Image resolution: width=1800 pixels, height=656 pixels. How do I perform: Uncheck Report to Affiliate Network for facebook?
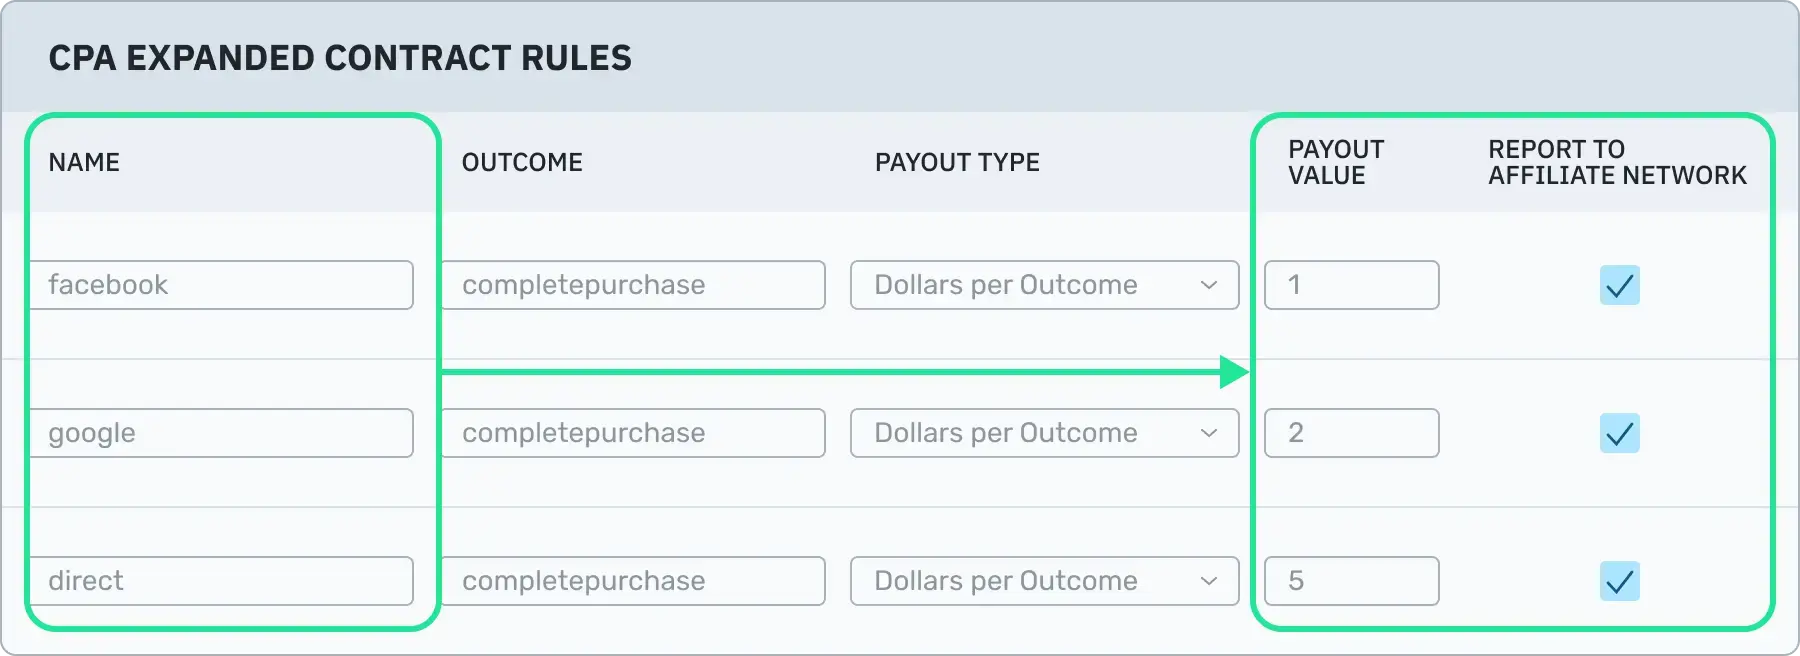pyautogui.click(x=1620, y=285)
